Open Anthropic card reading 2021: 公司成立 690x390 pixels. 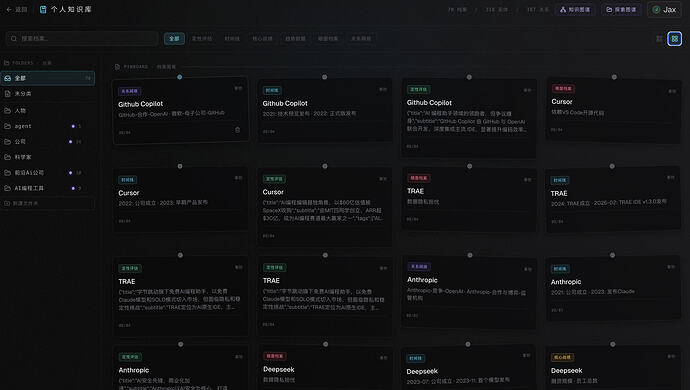pos(613,288)
